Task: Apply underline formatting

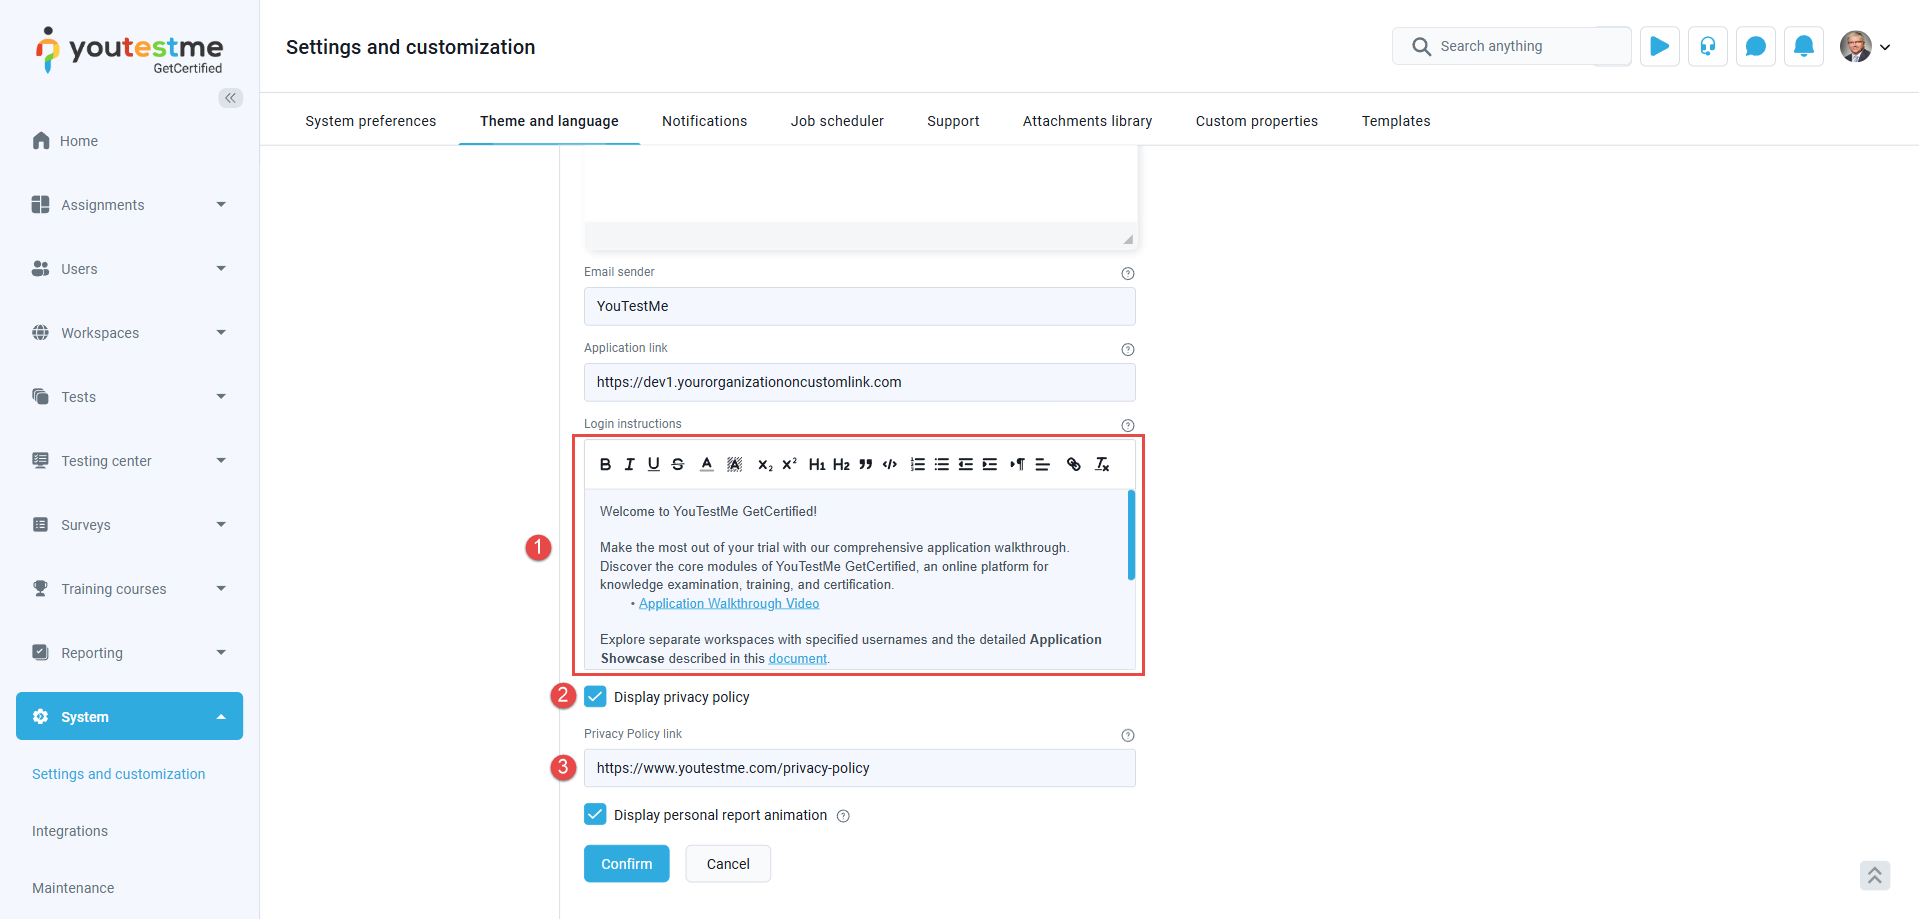Action: 653,464
